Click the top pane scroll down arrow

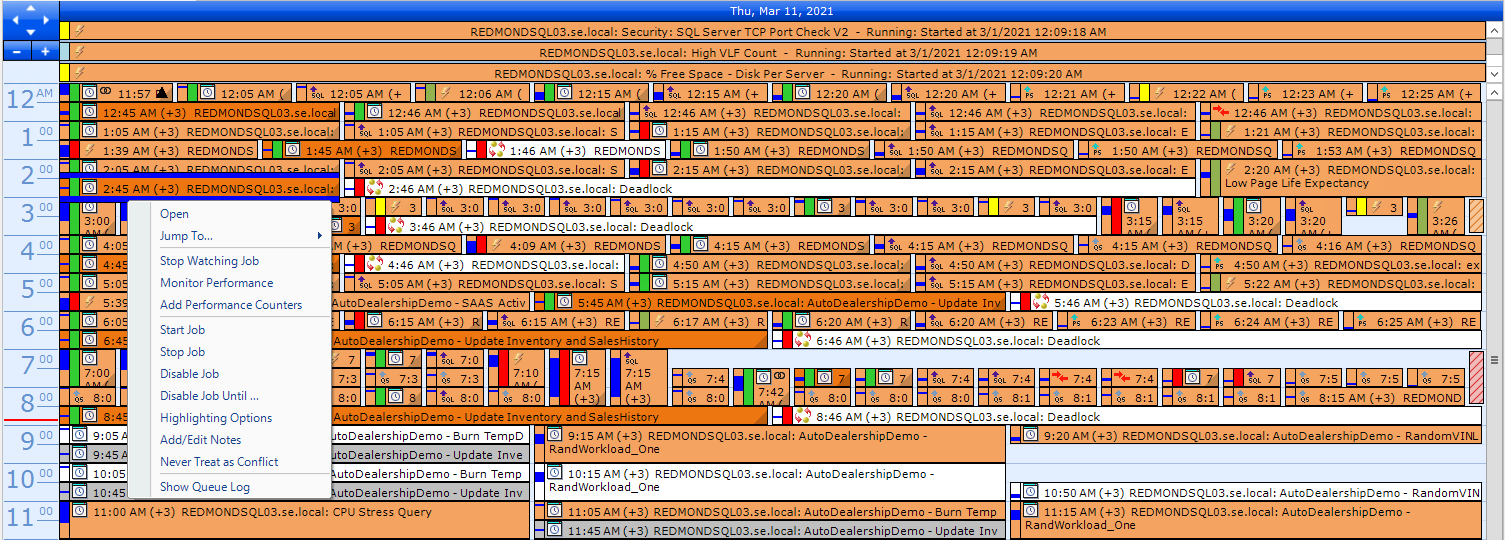click(1495, 75)
